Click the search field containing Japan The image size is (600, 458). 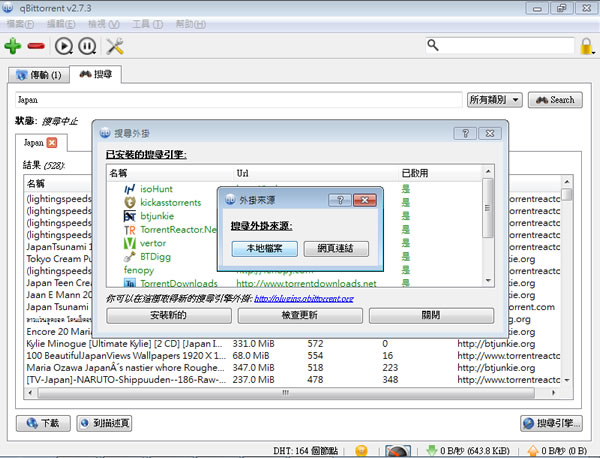(239, 100)
